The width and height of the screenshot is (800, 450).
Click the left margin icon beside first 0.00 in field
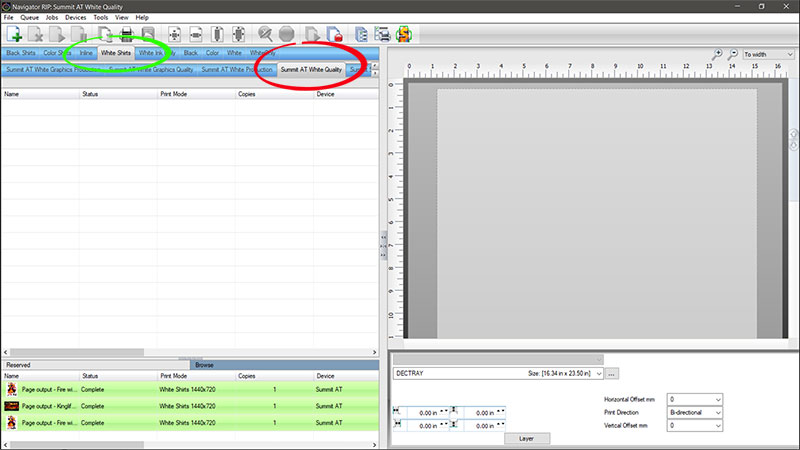[396, 411]
